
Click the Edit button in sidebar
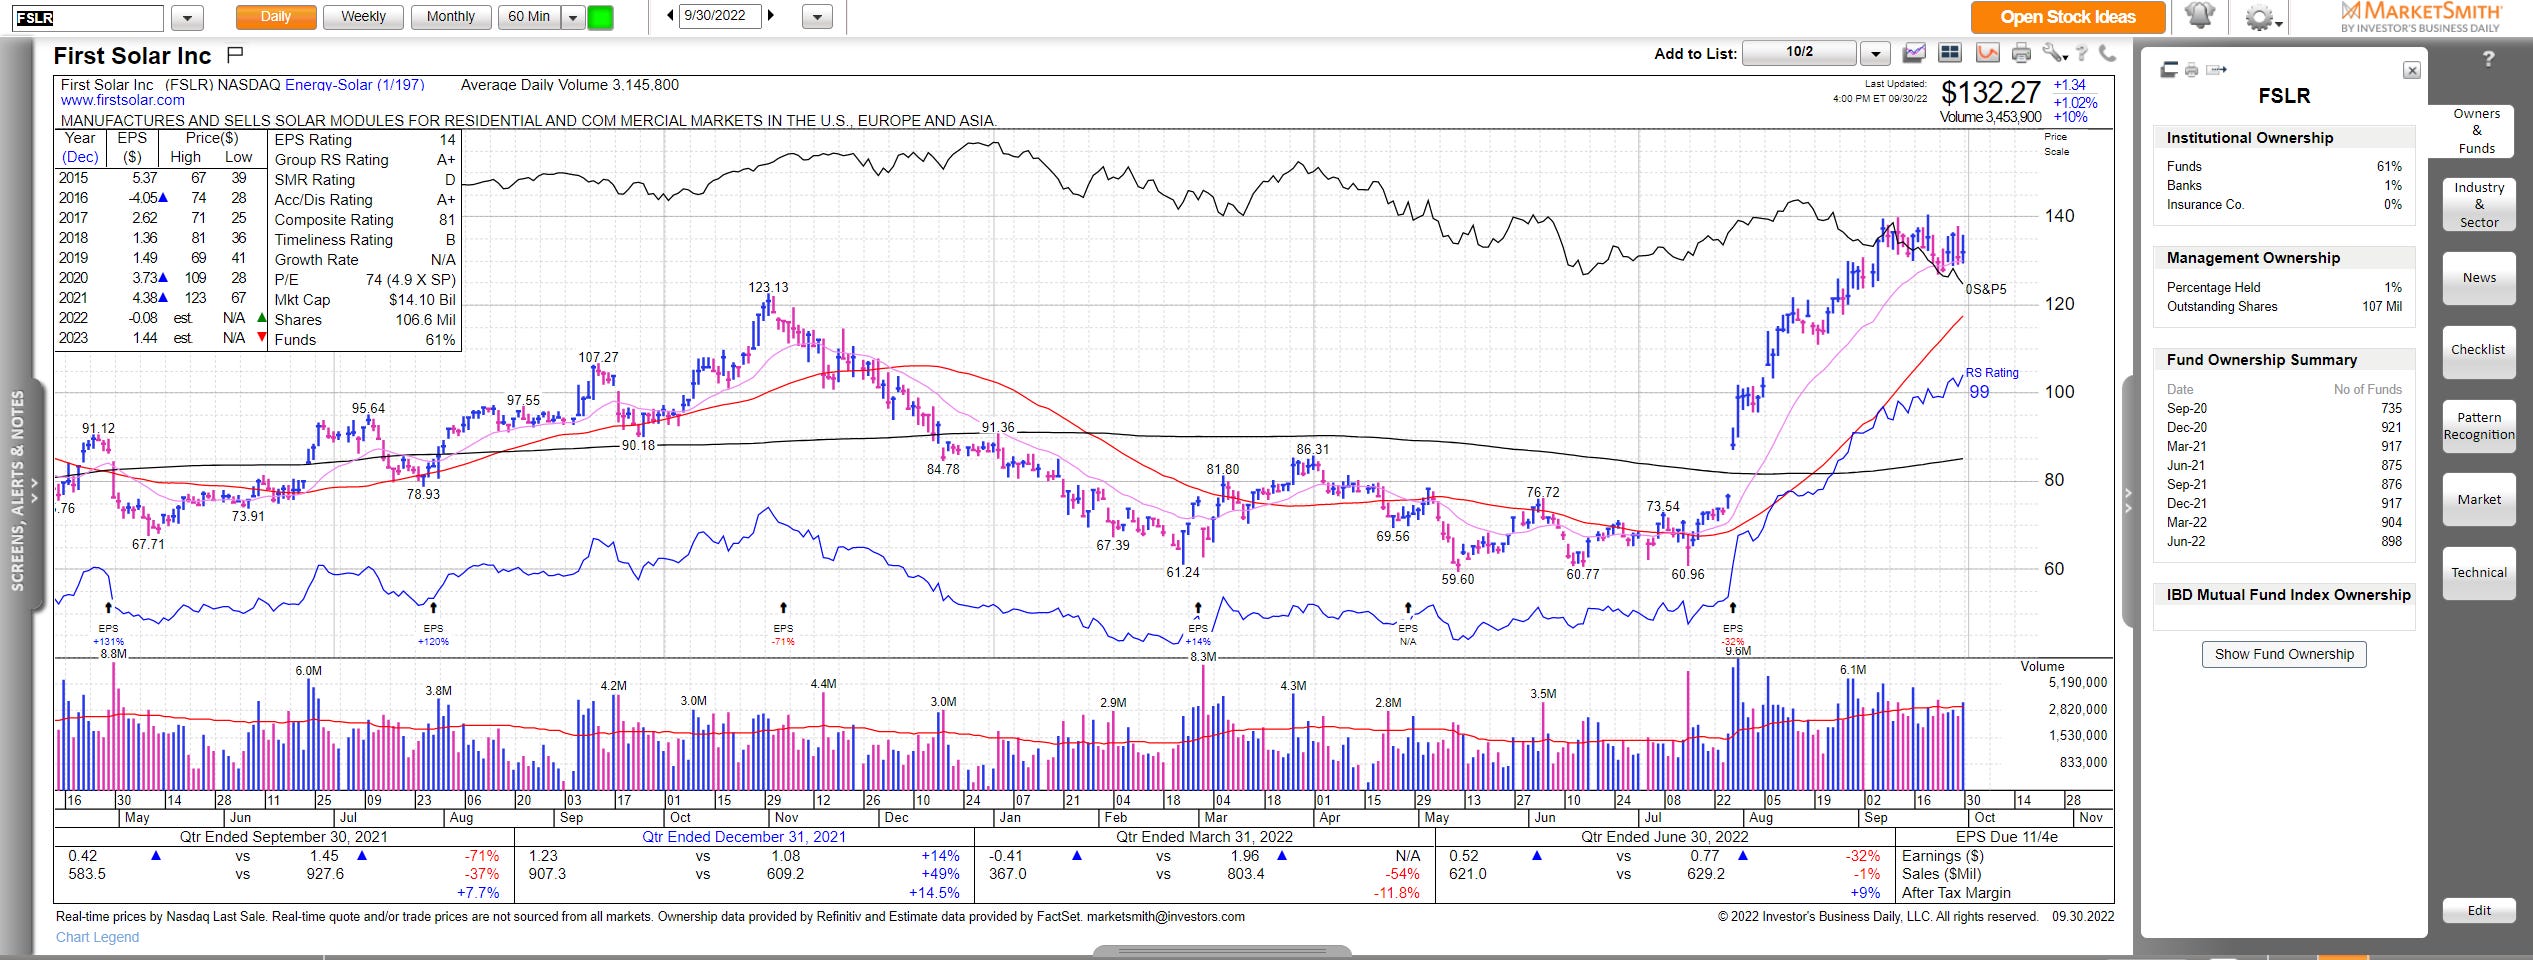[x=2479, y=910]
